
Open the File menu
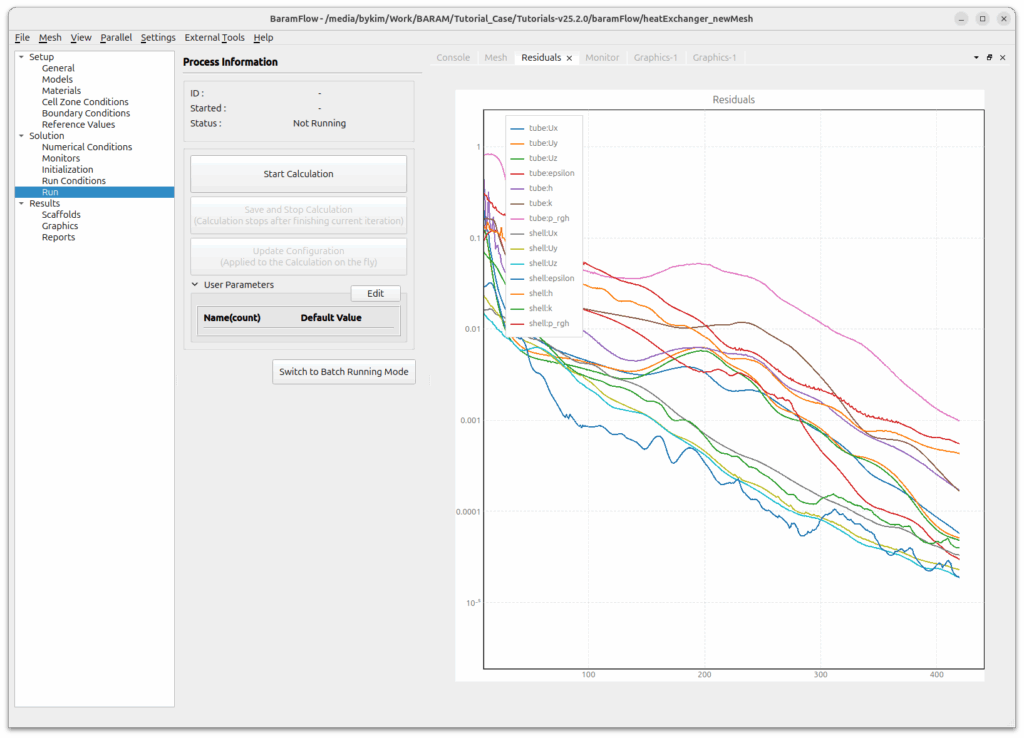22,37
